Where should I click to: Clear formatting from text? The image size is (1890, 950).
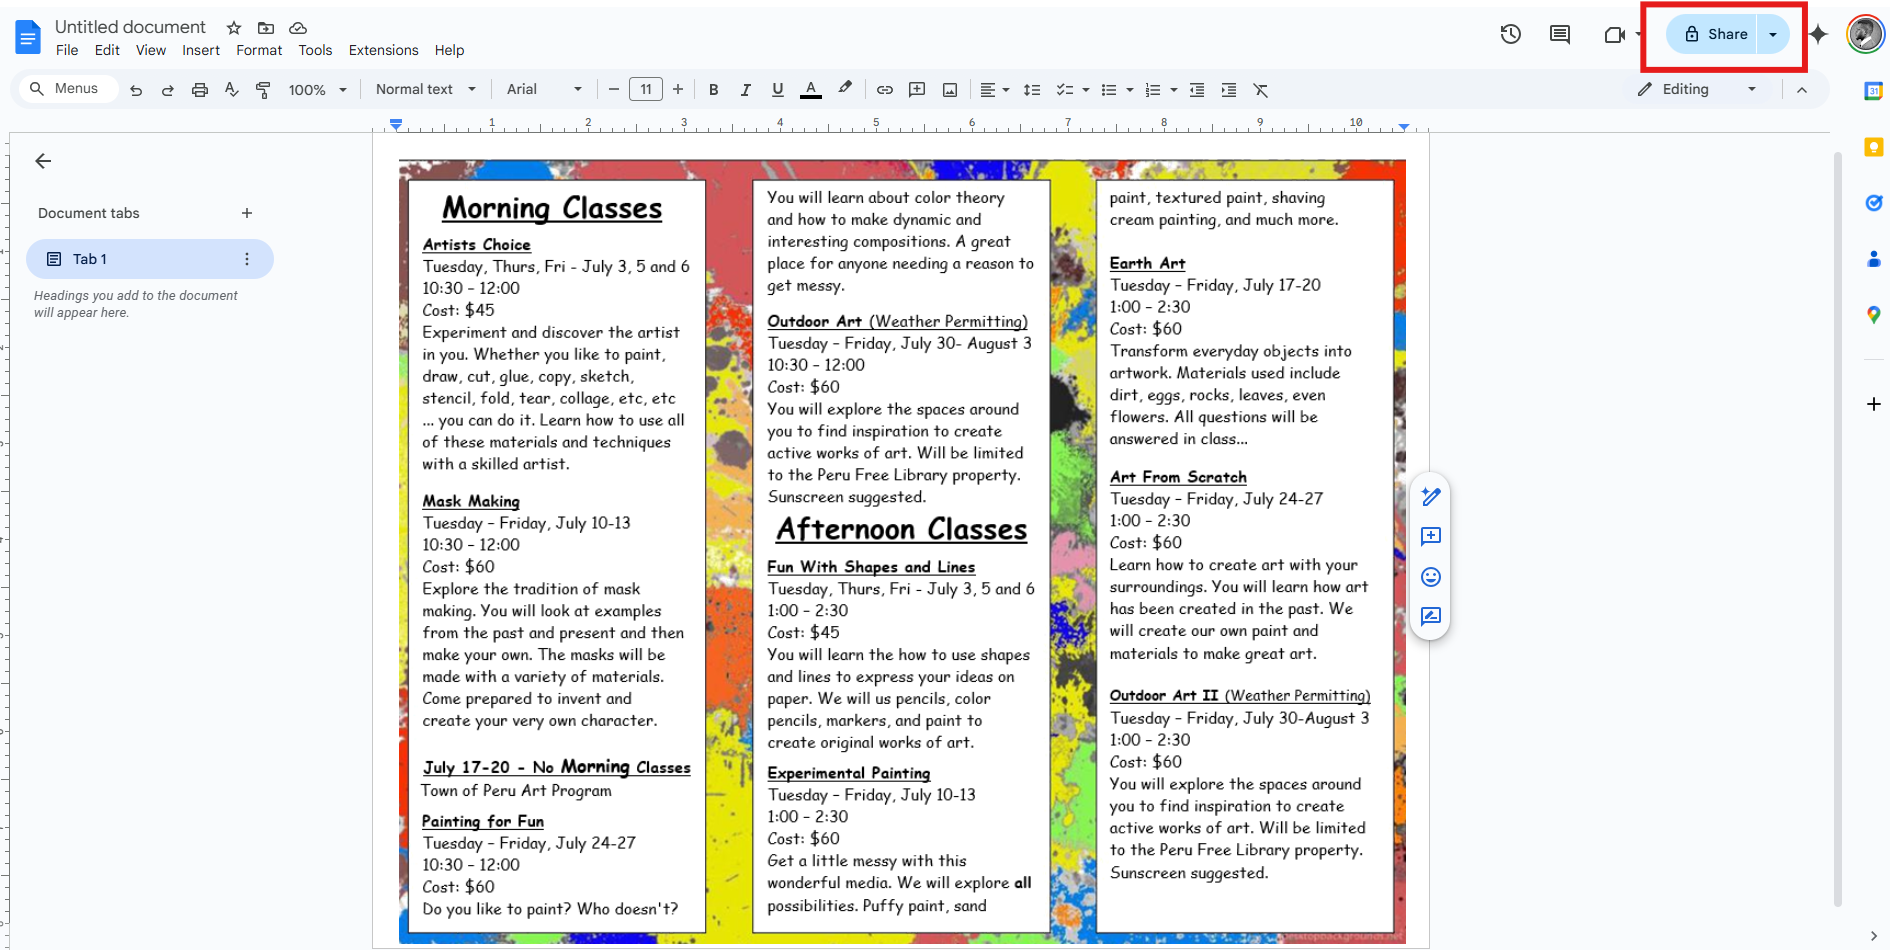[1260, 89]
